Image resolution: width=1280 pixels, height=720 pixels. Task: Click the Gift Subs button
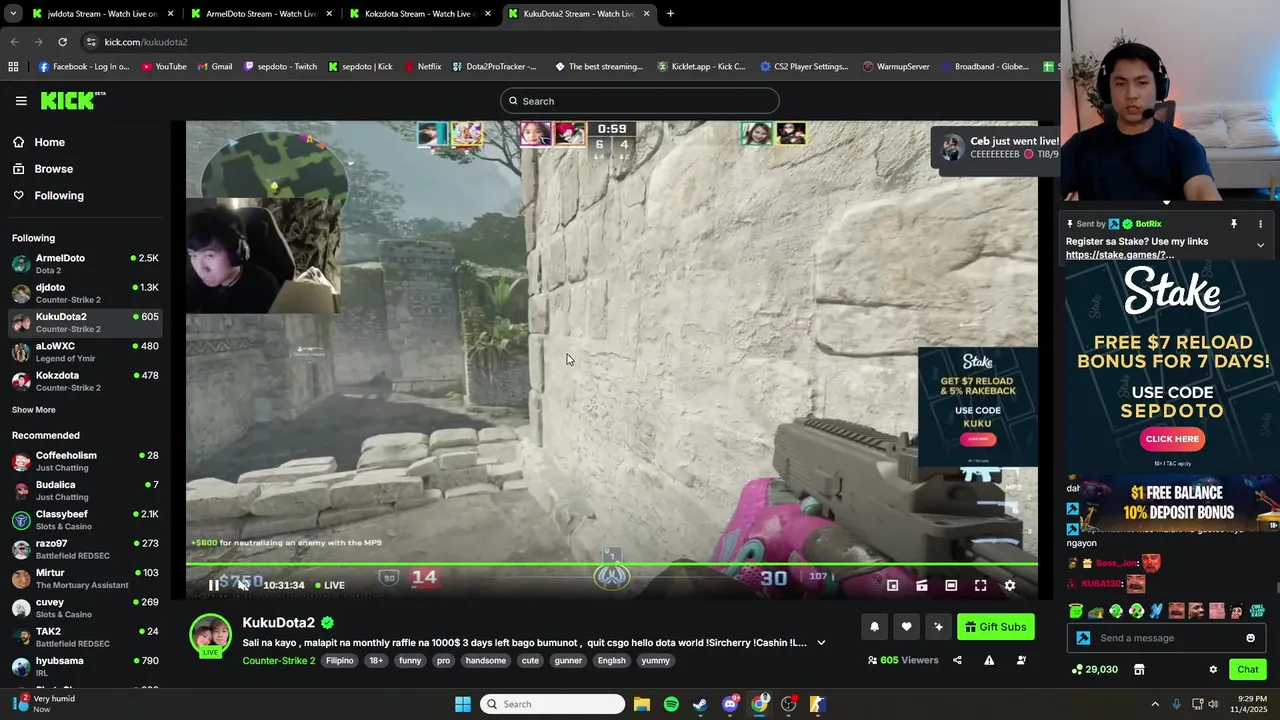point(996,627)
